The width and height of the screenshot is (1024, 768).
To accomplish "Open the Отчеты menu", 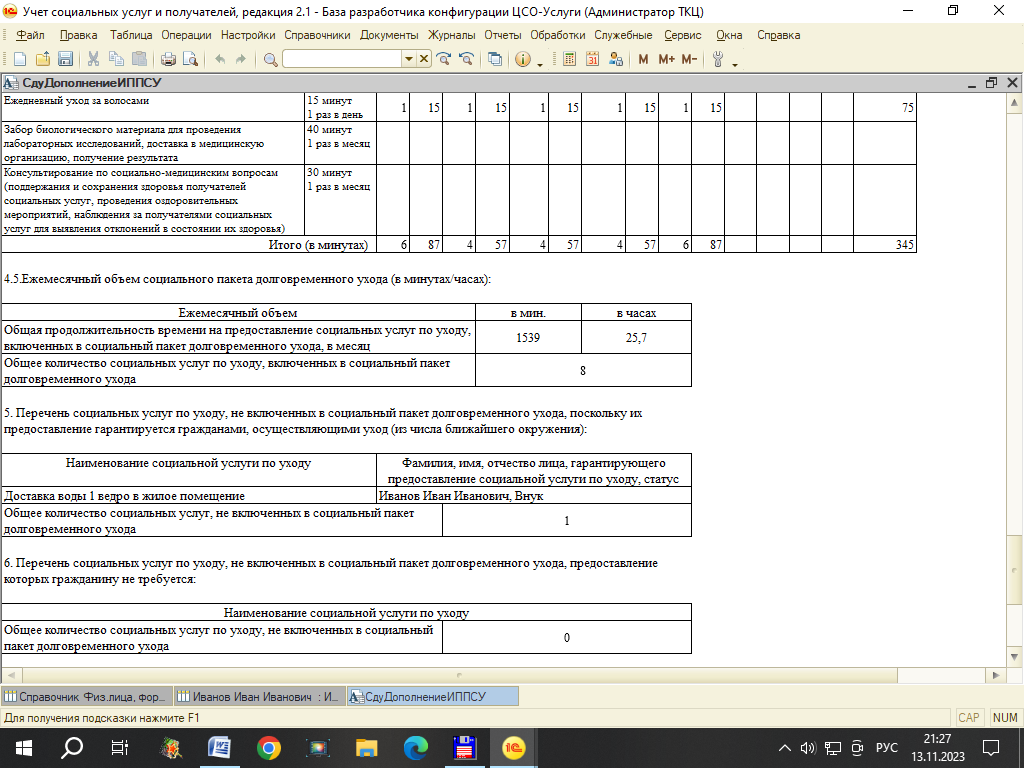I will [502, 35].
